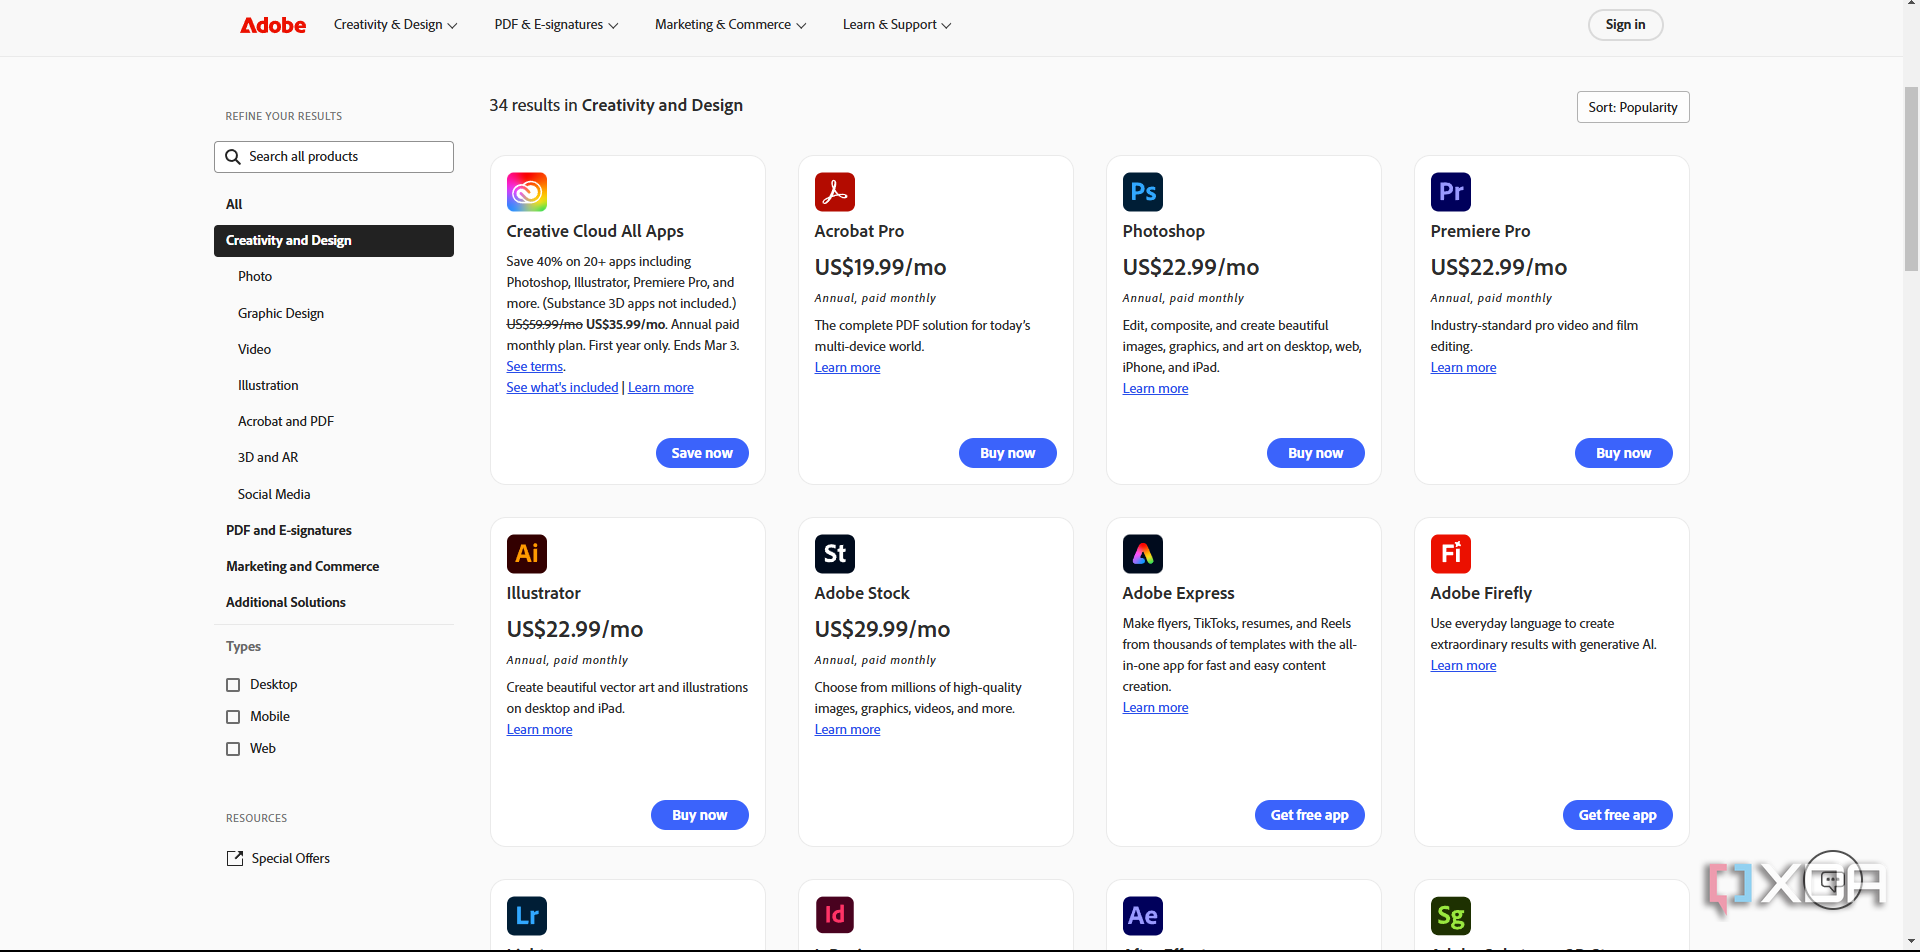1920x952 pixels.
Task: Click the Adobe Firefly app icon
Action: (x=1451, y=554)
